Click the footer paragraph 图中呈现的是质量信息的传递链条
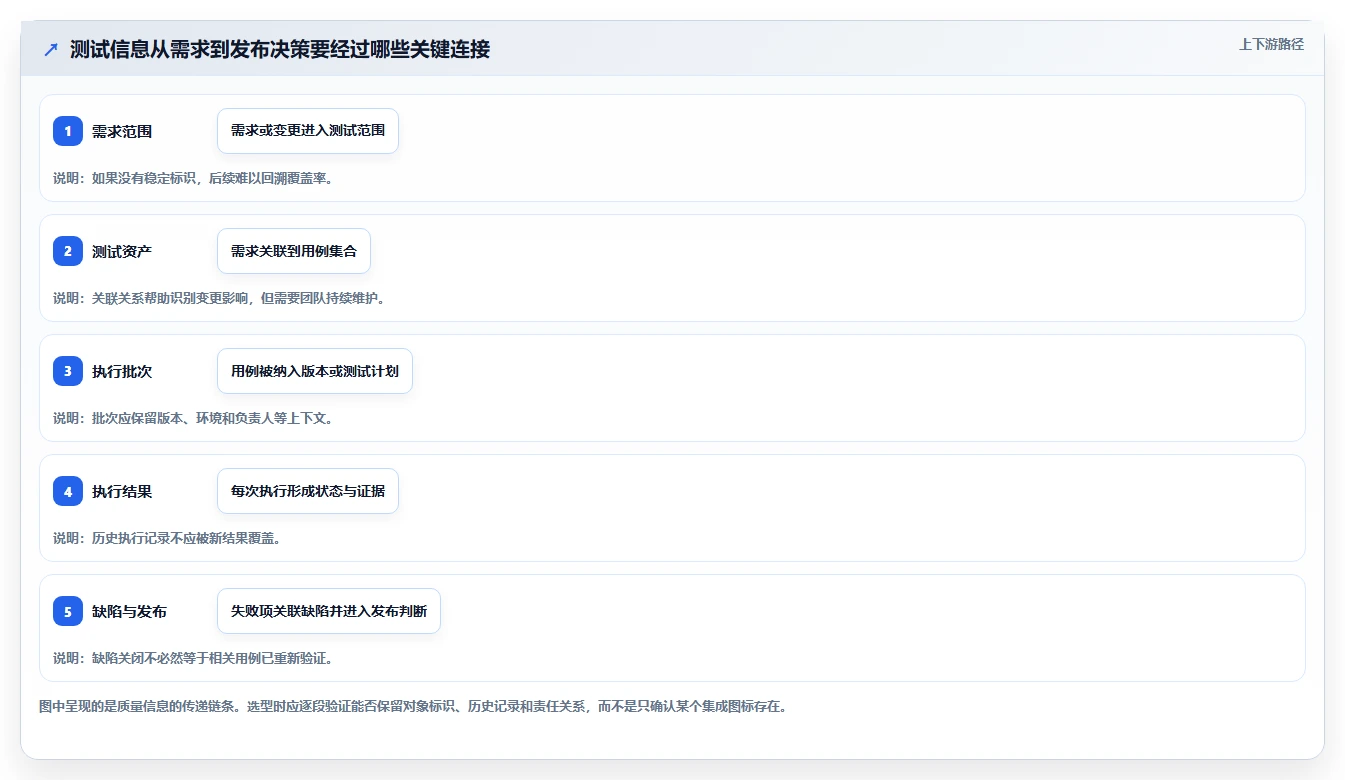Screen dimensions: 1345x780 [413, 706]
